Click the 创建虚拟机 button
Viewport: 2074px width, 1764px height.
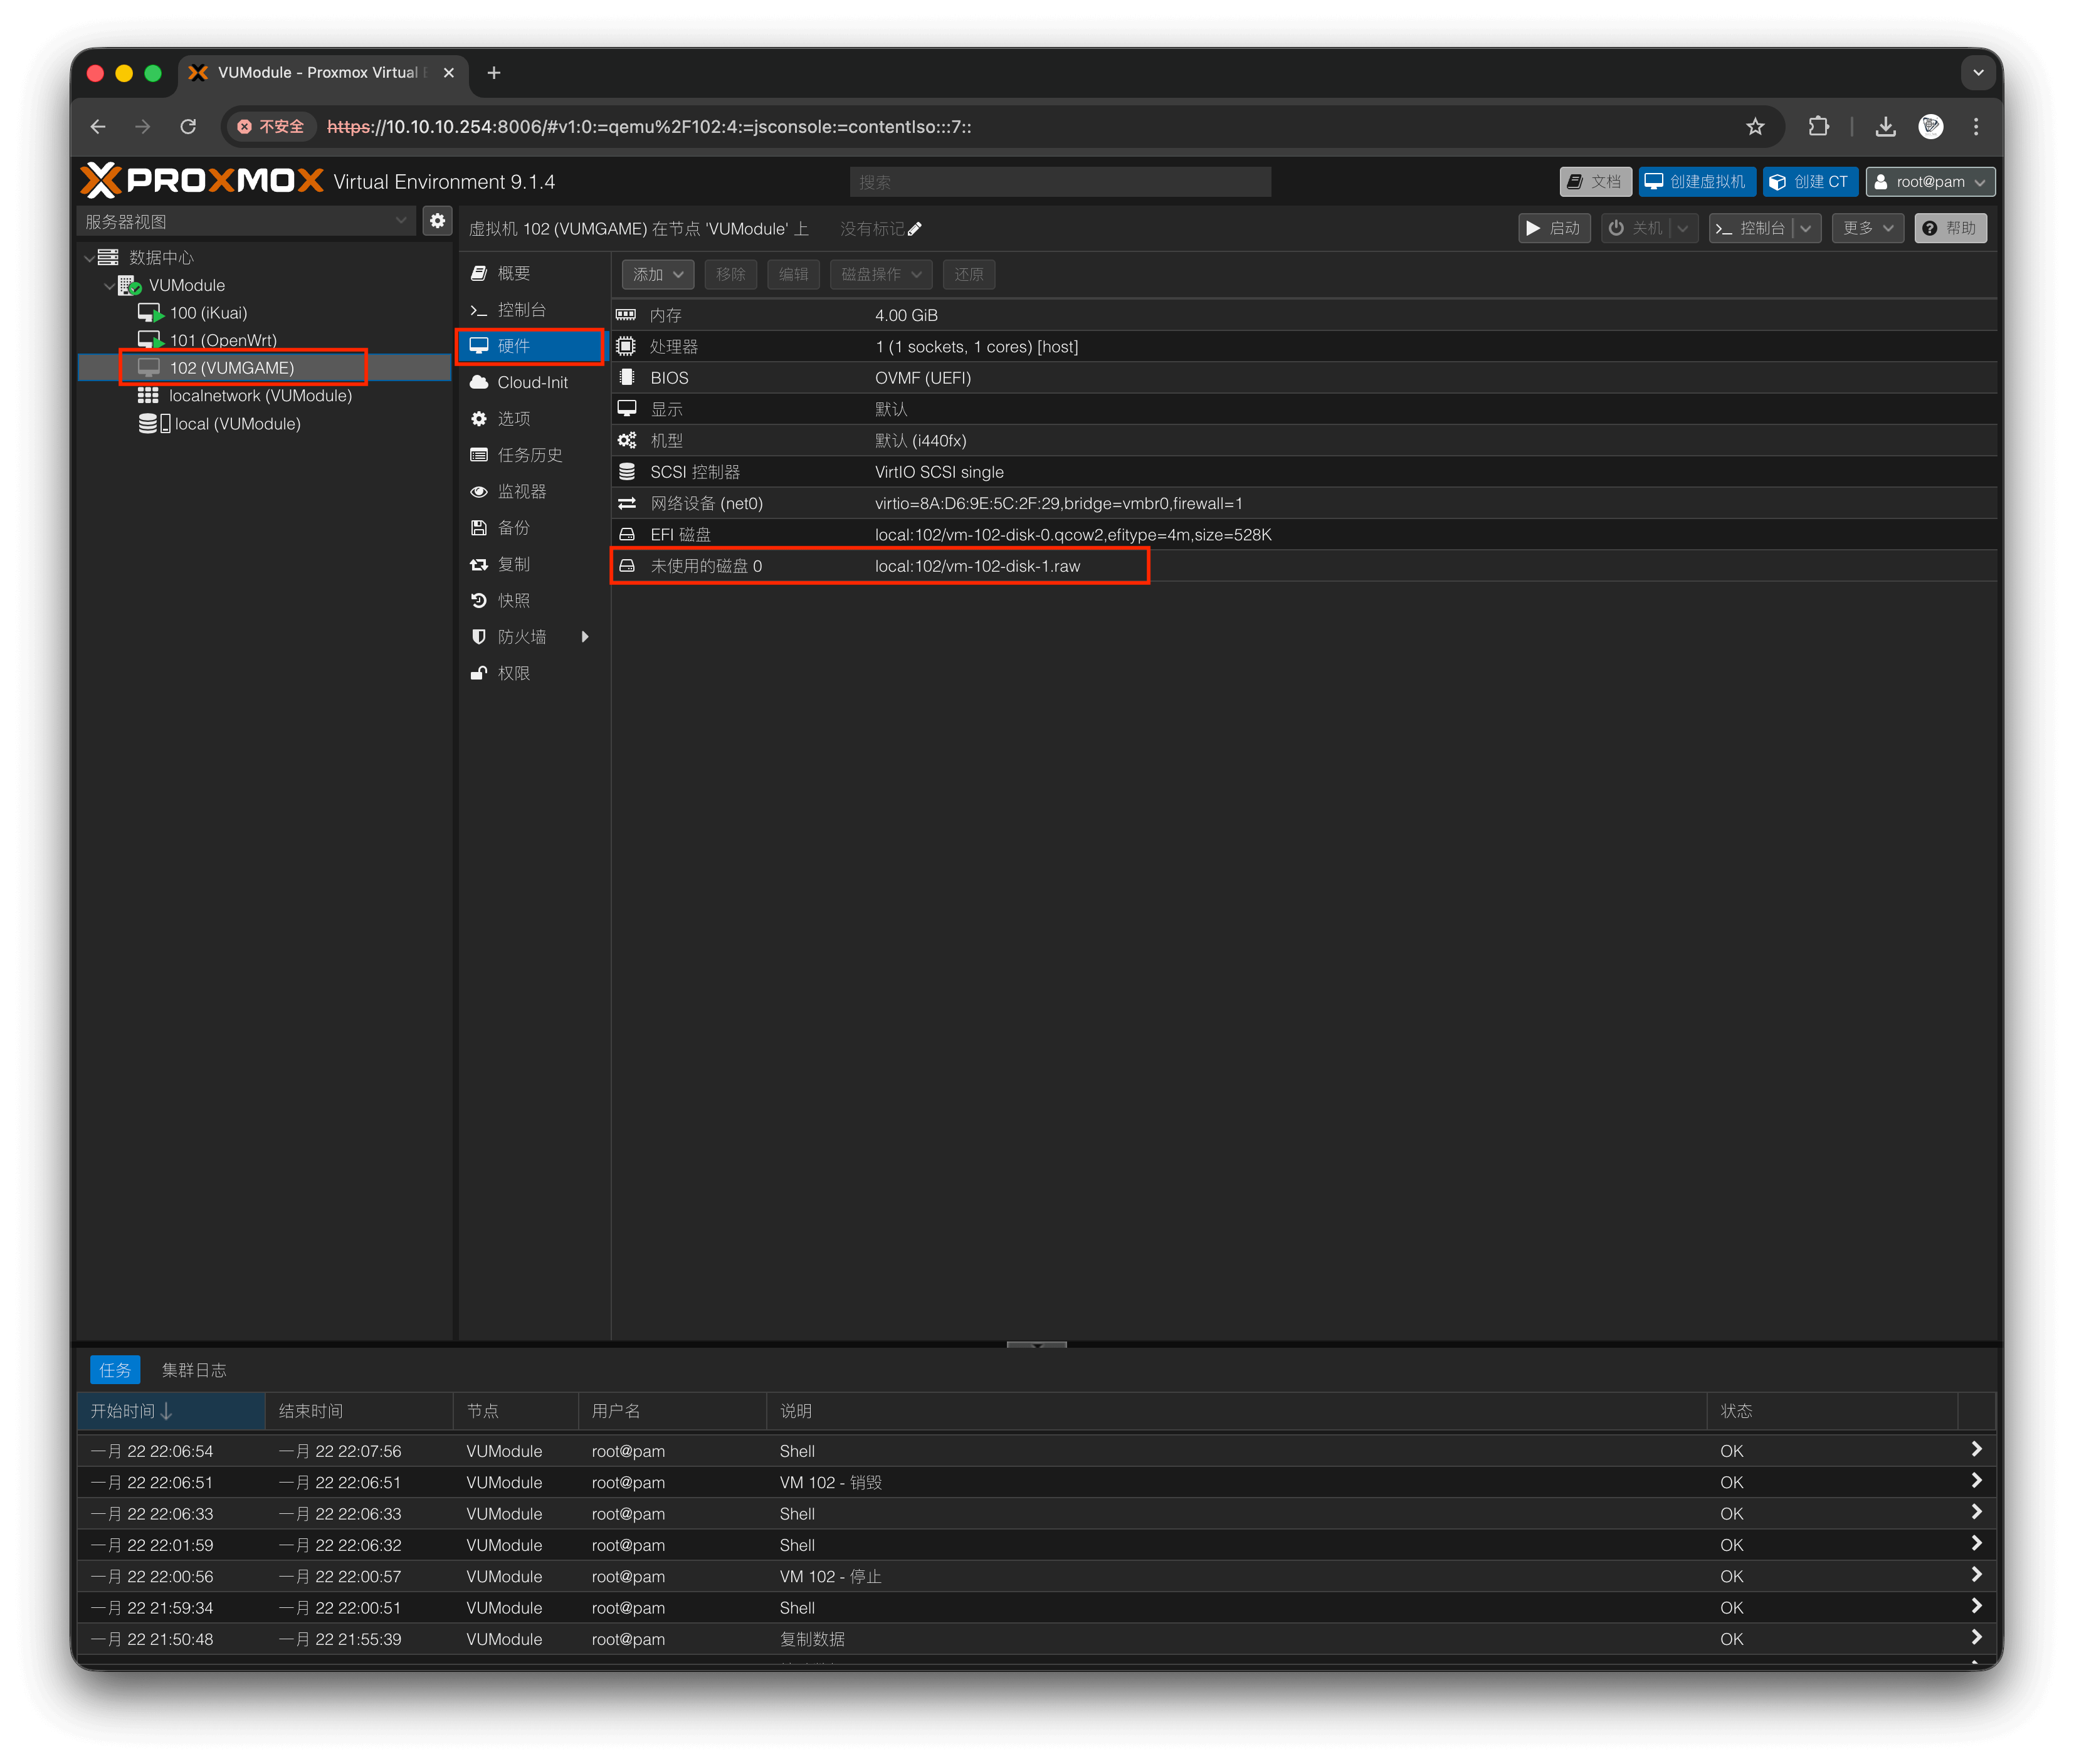pyautogui.click(x=1696, y=182)
